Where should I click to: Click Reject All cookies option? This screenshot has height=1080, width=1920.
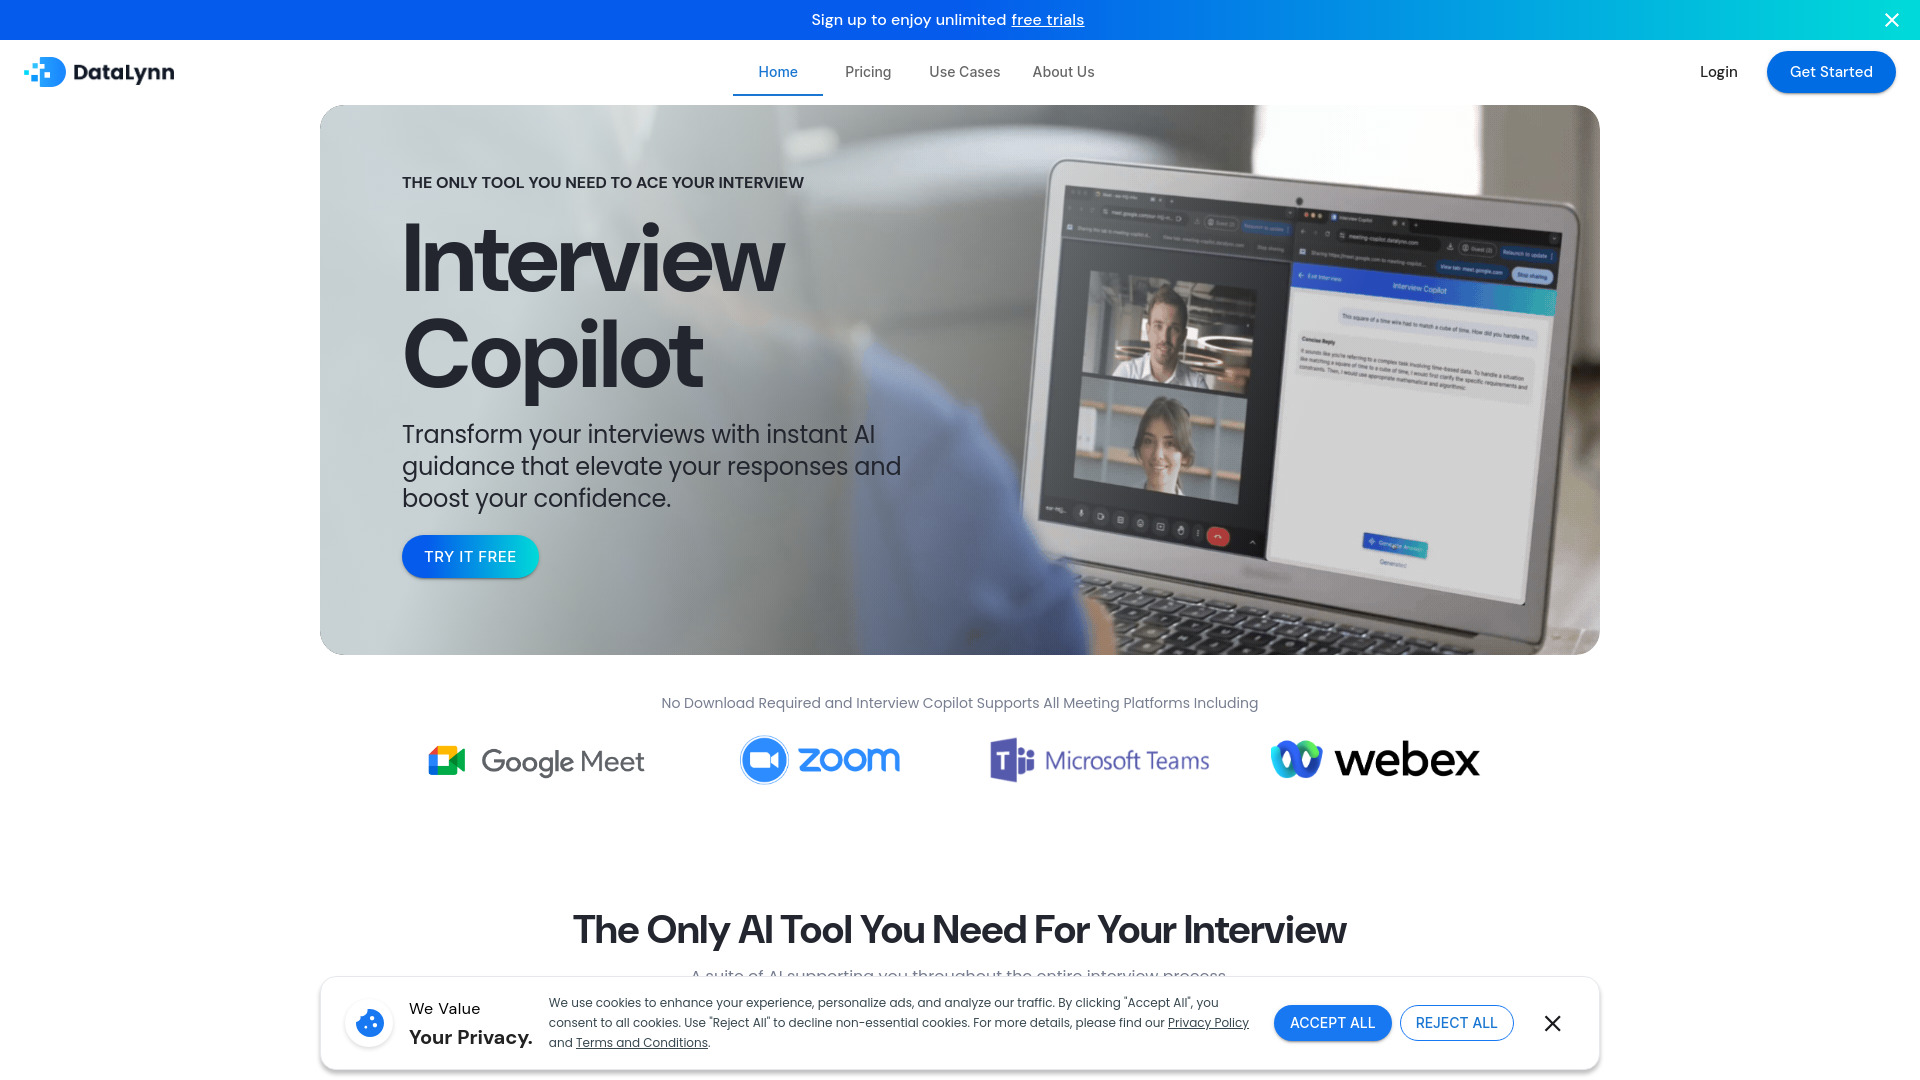point(1456,1022)
